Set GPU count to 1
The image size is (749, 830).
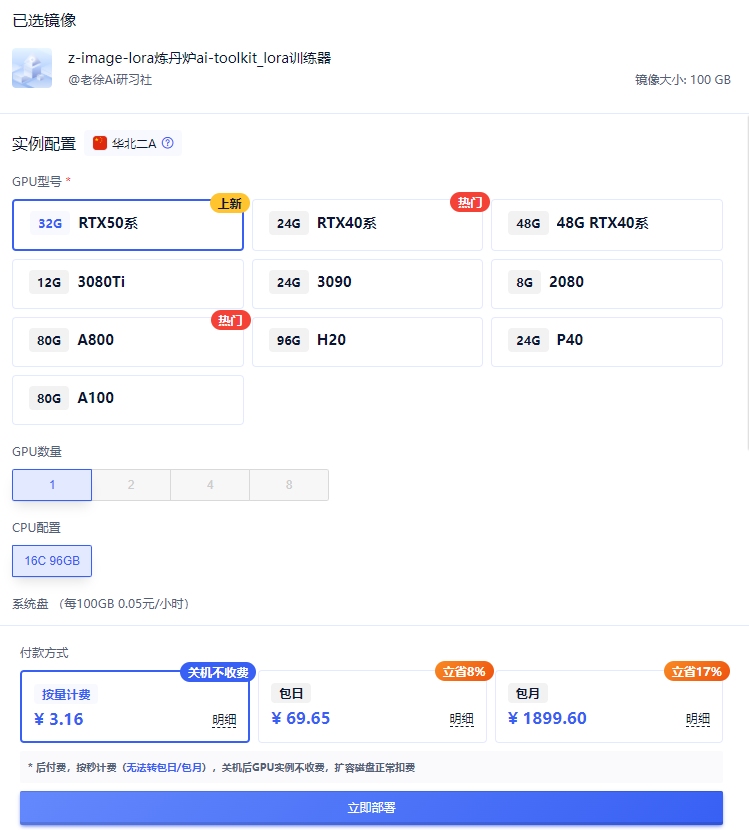[52, 485]
